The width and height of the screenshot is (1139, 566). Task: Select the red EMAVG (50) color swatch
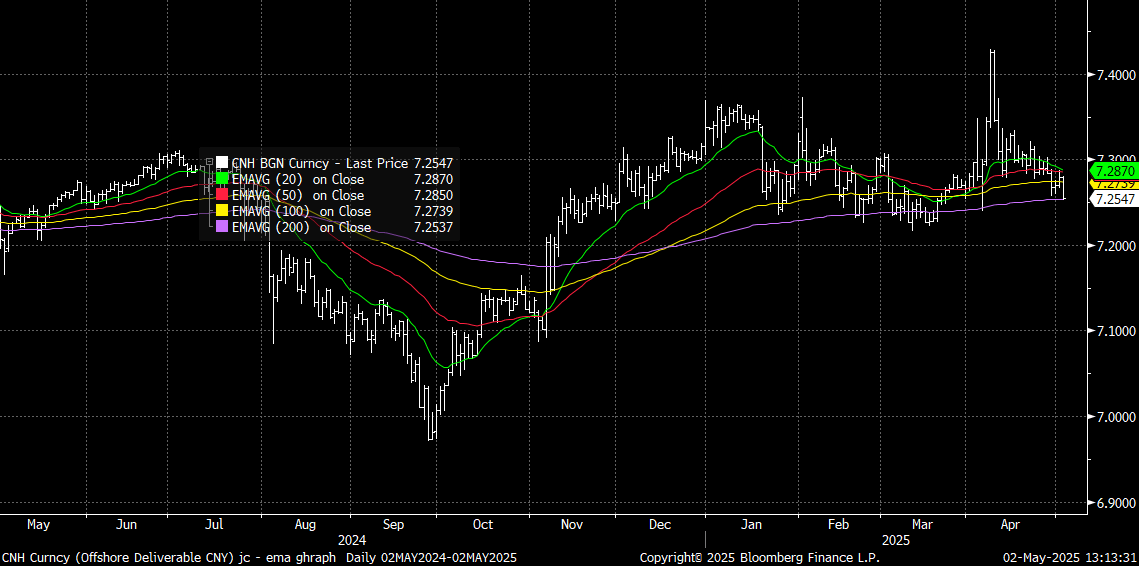(222, 195)
